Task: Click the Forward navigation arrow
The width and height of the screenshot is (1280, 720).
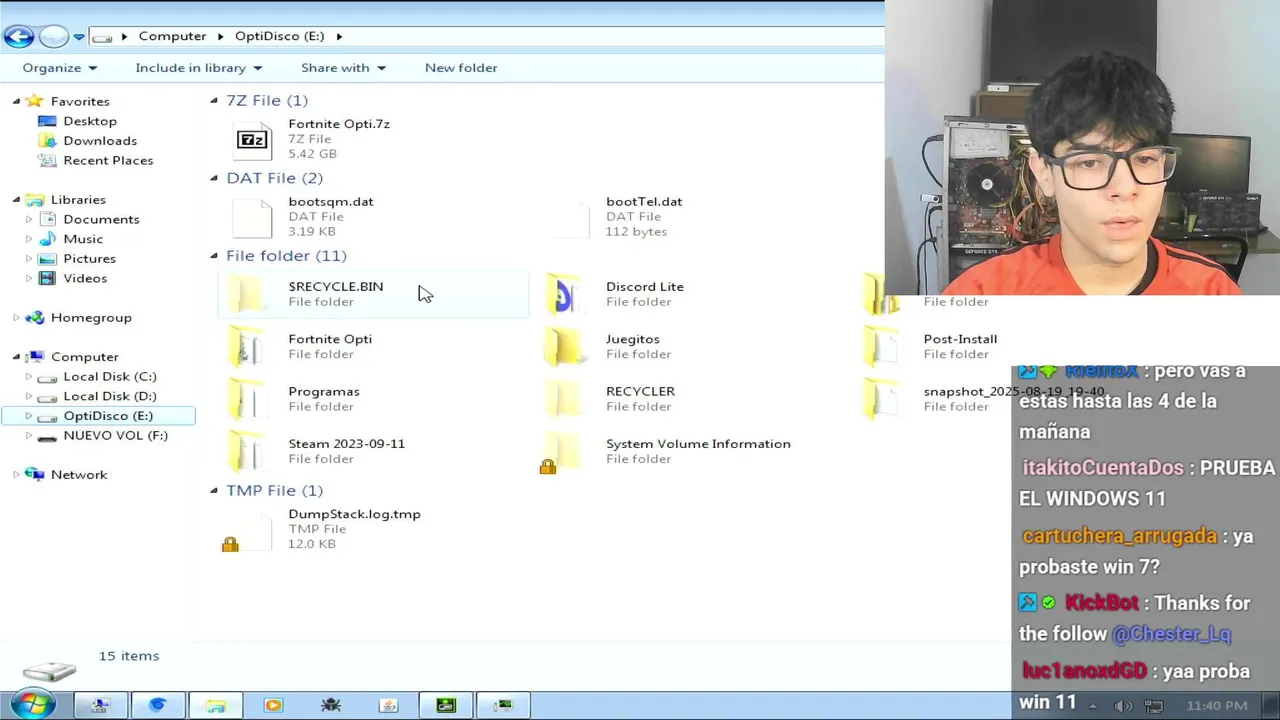Action: click(x=53, y=37)
